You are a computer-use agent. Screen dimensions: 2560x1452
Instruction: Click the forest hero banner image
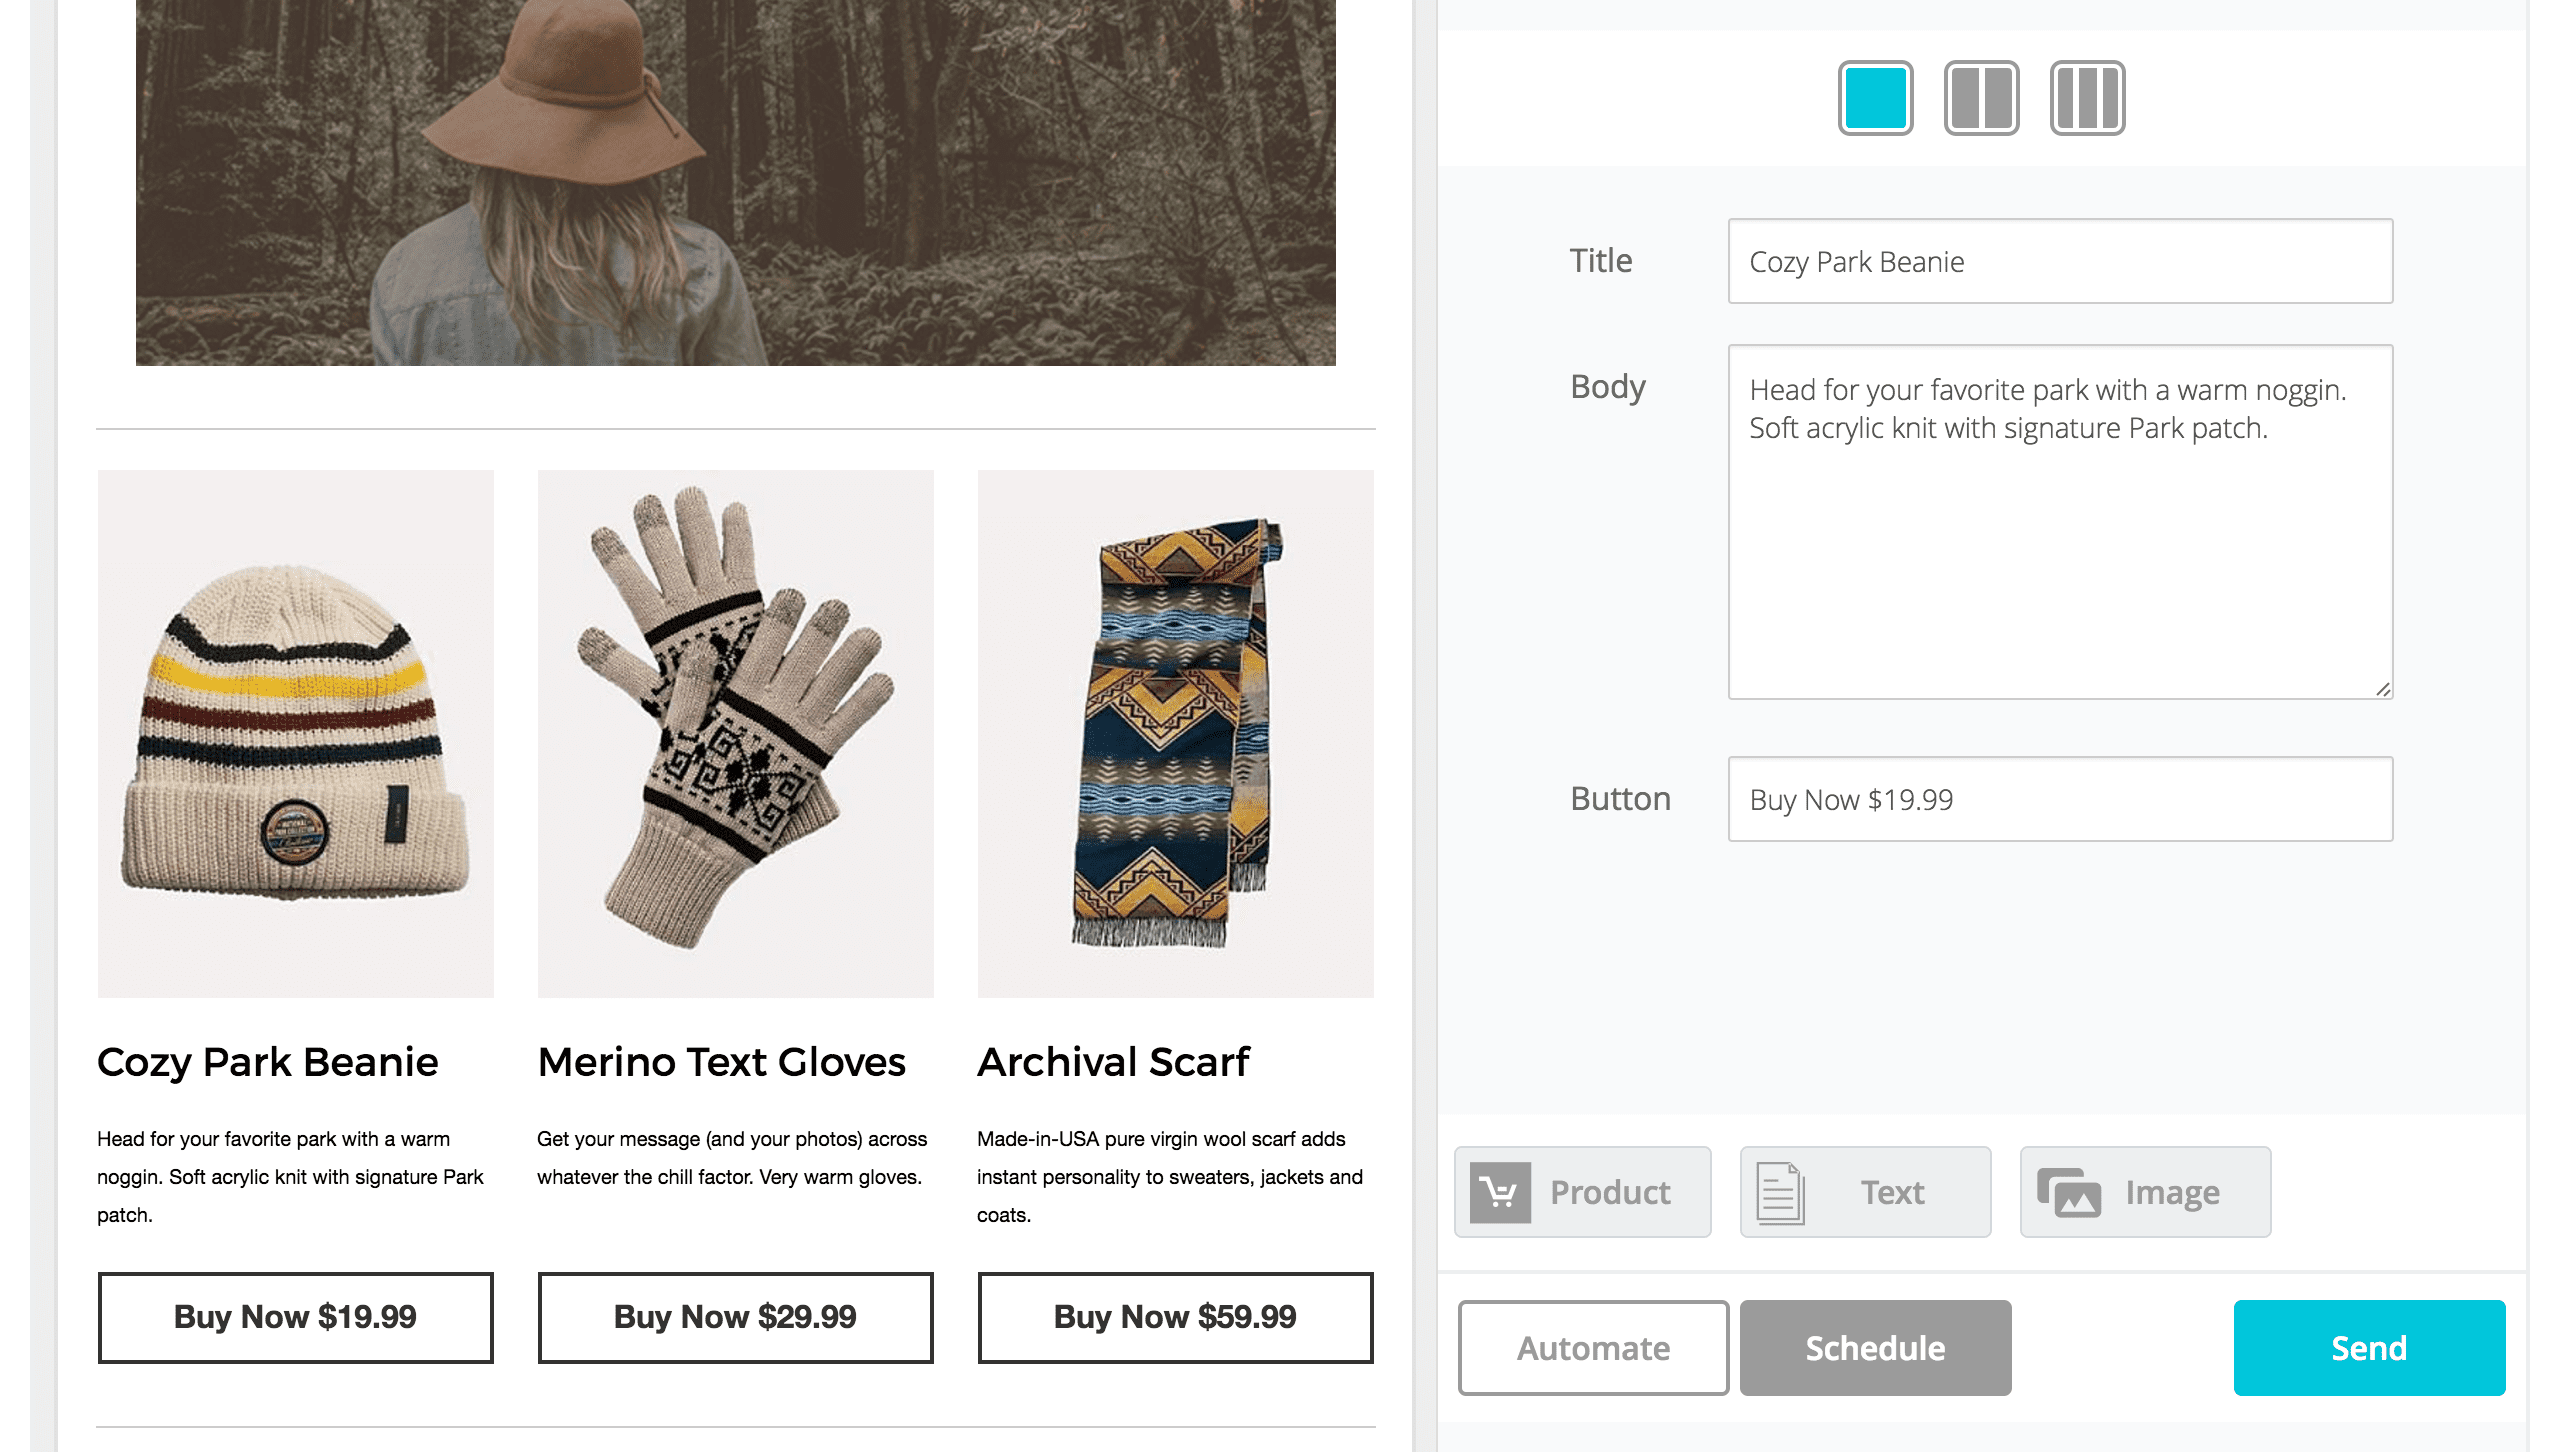click(735, 180)
